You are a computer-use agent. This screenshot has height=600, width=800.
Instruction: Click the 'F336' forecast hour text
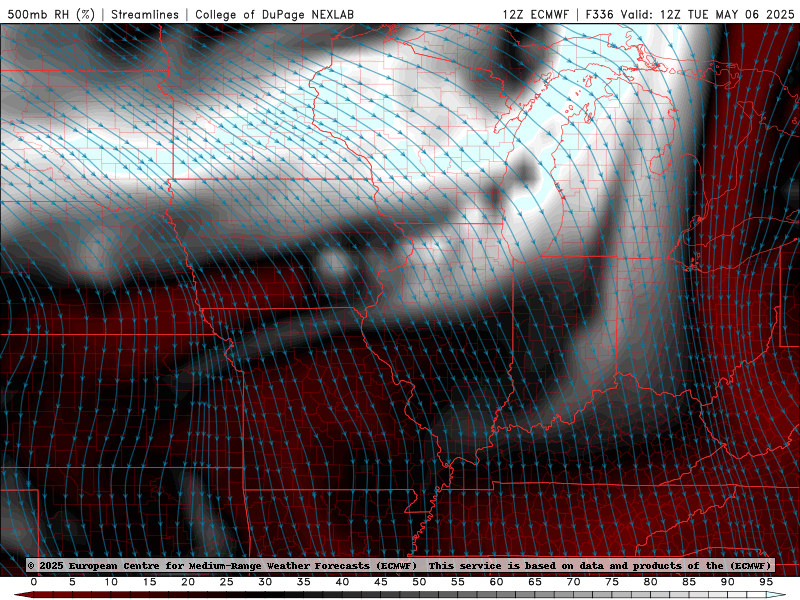(x=599, y=14)
